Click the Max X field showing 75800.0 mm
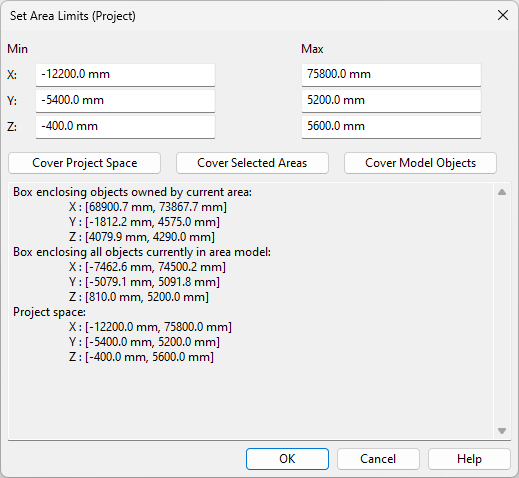Viewport: 519px width, 478px height. tap(391, 75)
